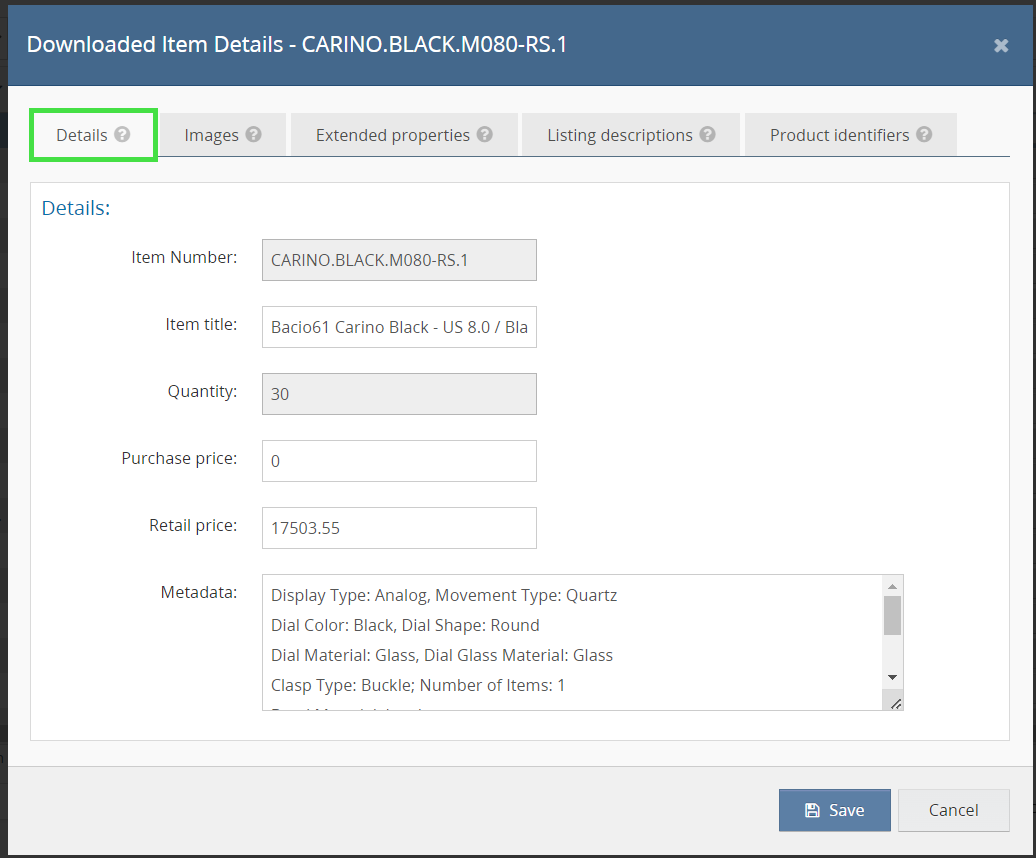
Task: Click the Product identifiers help icon
Action: 924,134
